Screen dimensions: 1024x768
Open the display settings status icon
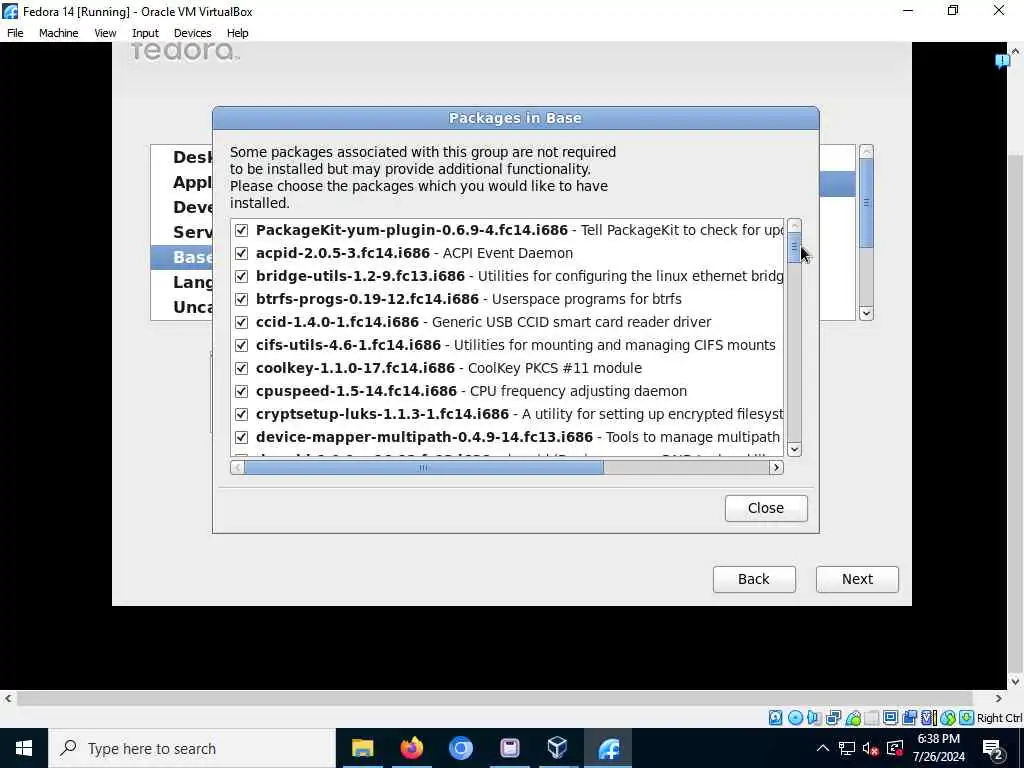pos(890,718)
